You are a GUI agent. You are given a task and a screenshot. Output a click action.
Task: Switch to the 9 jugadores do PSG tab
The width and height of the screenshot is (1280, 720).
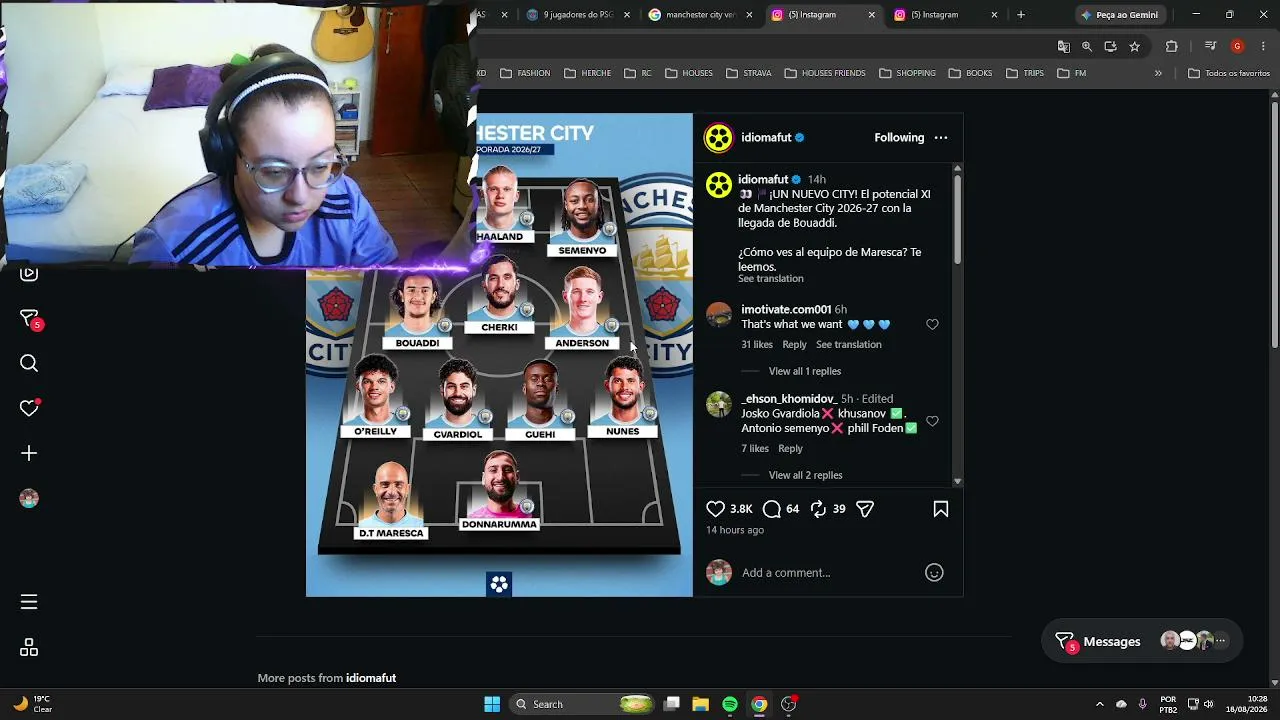click(x=579, y=15)
